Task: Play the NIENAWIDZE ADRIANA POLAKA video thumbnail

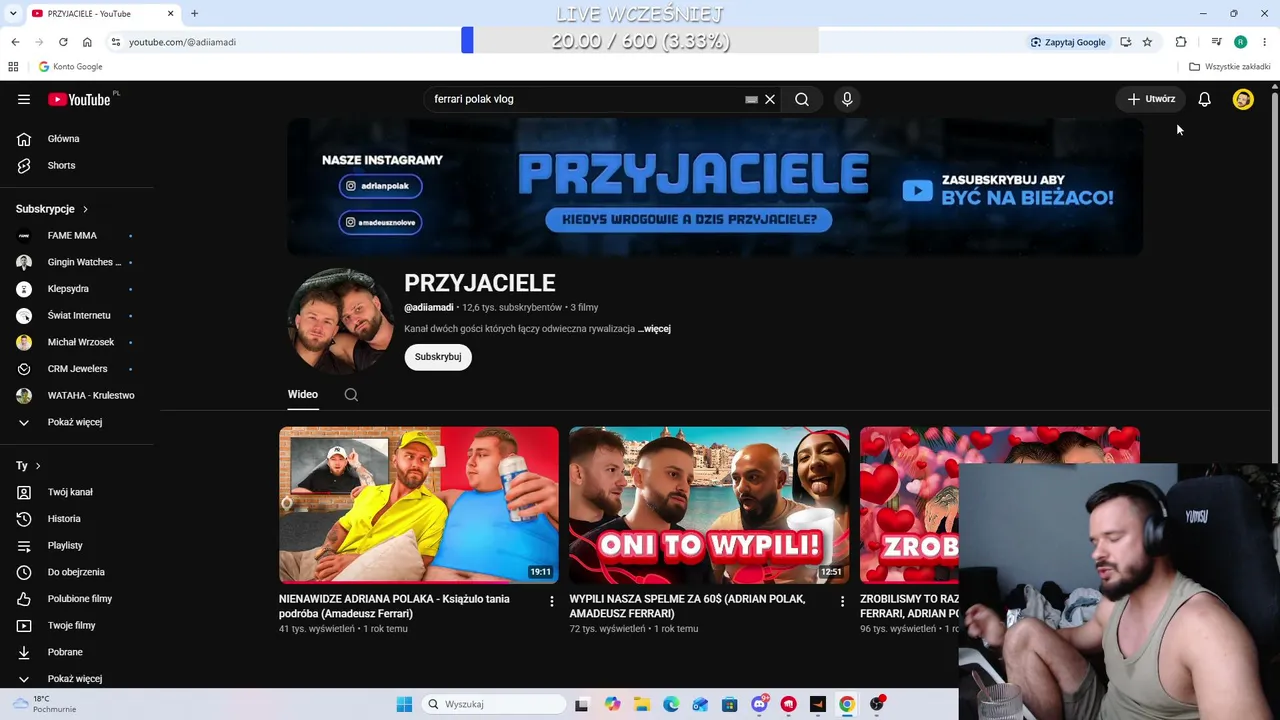Action: click(x=419, y=505)
